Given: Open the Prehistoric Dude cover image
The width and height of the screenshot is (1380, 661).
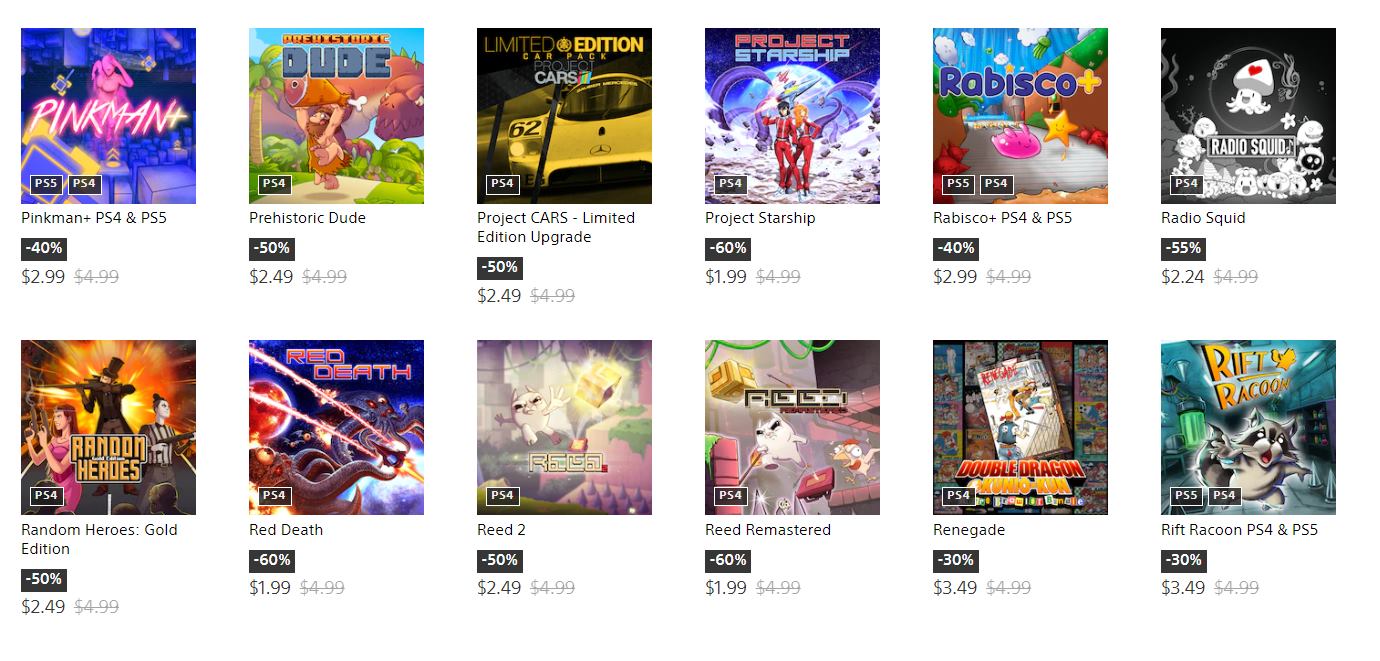Looking at the screenshot, I should [x=336, y=116].
